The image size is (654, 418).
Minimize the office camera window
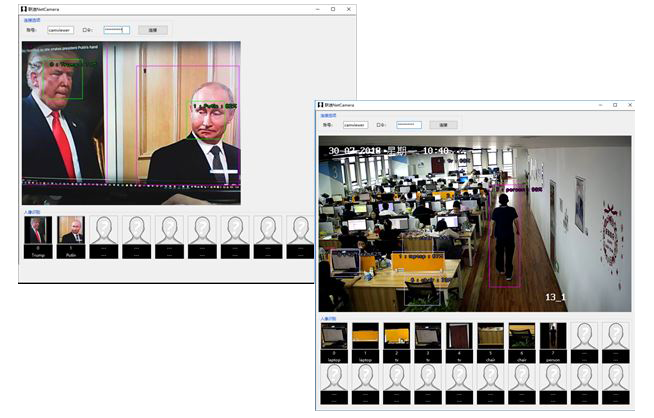click(x=598, y=105)
